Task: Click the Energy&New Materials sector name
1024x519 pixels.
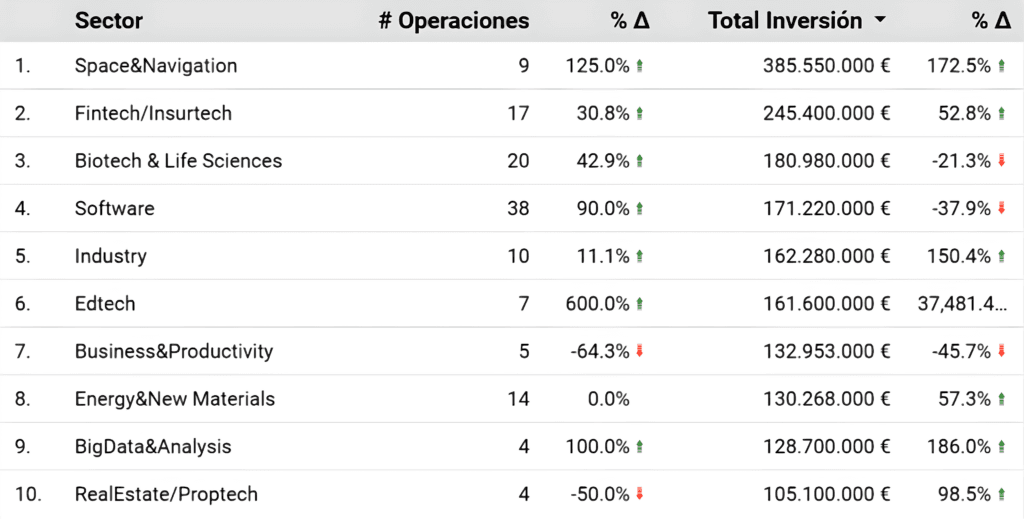Action: (174, 399)
